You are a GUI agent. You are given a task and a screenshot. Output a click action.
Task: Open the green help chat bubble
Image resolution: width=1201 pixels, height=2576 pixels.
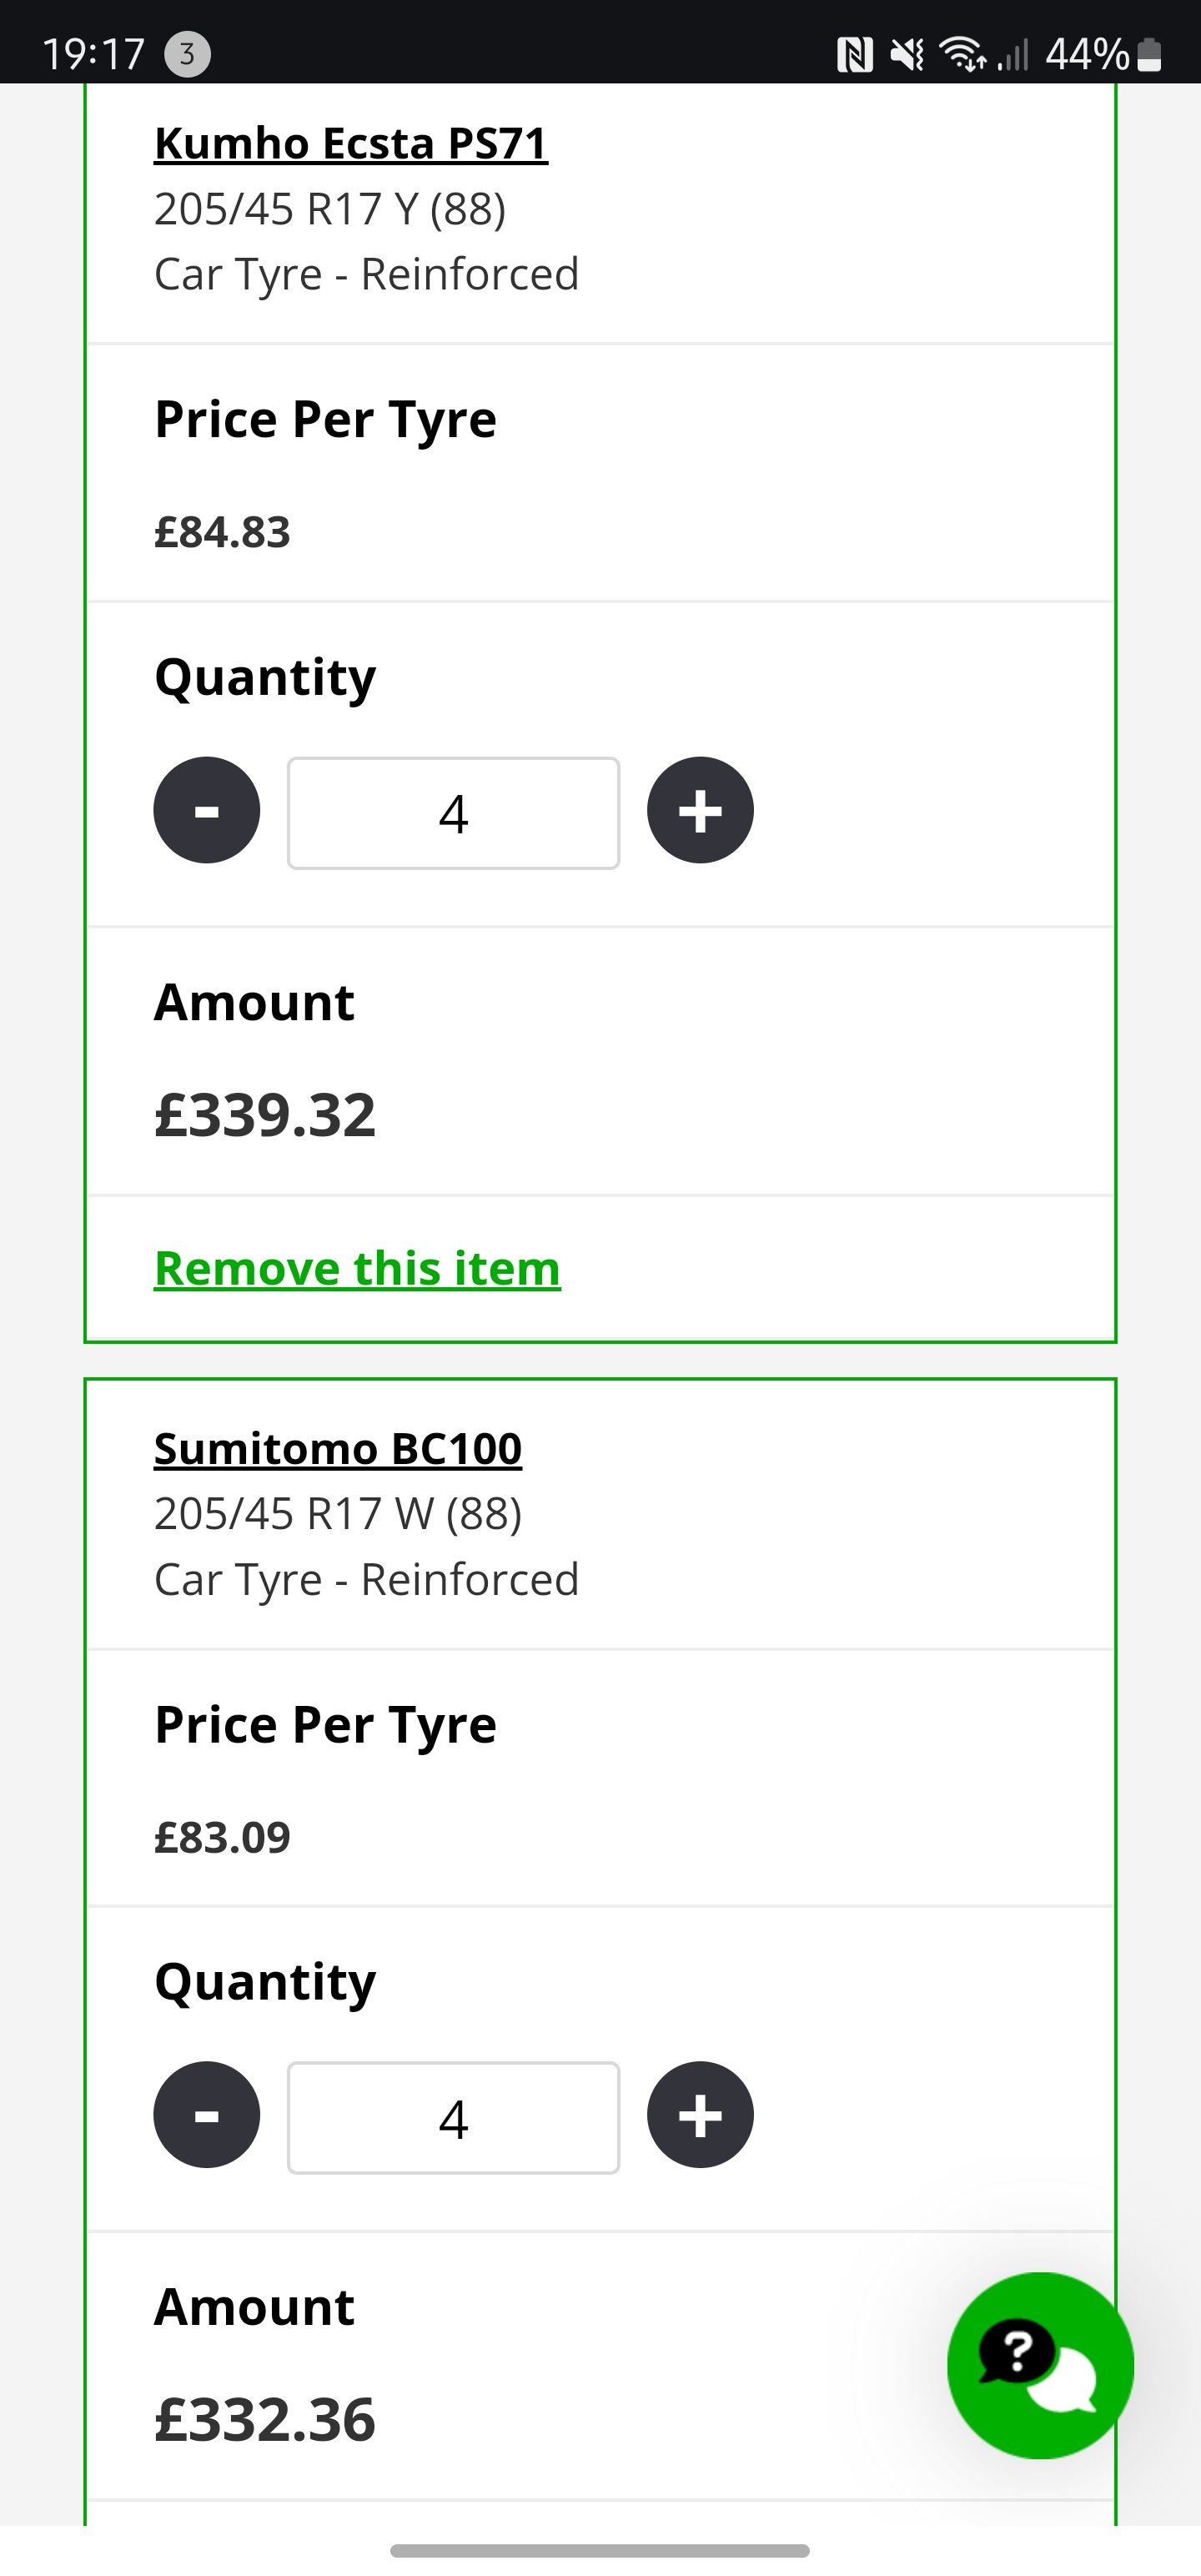(x=1040, y=2365)
